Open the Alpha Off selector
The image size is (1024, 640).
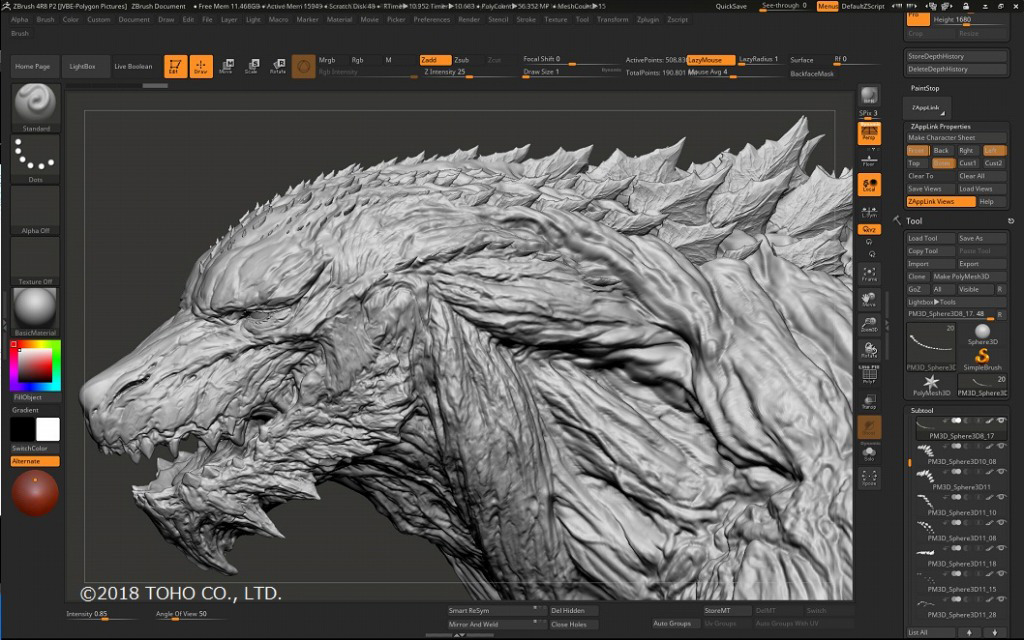(35, 210)
